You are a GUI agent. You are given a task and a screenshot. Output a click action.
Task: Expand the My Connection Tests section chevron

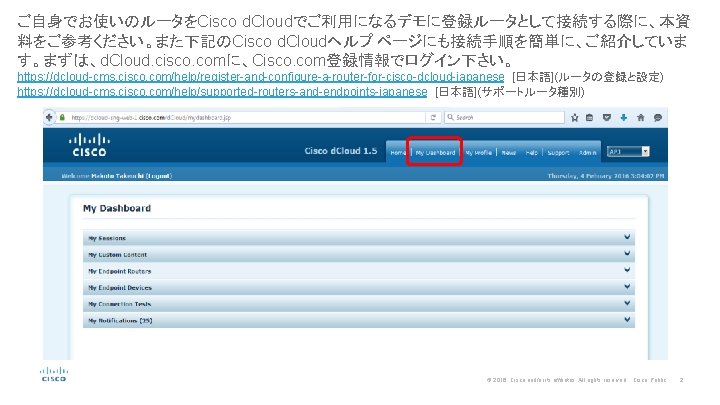pos(627,303)
